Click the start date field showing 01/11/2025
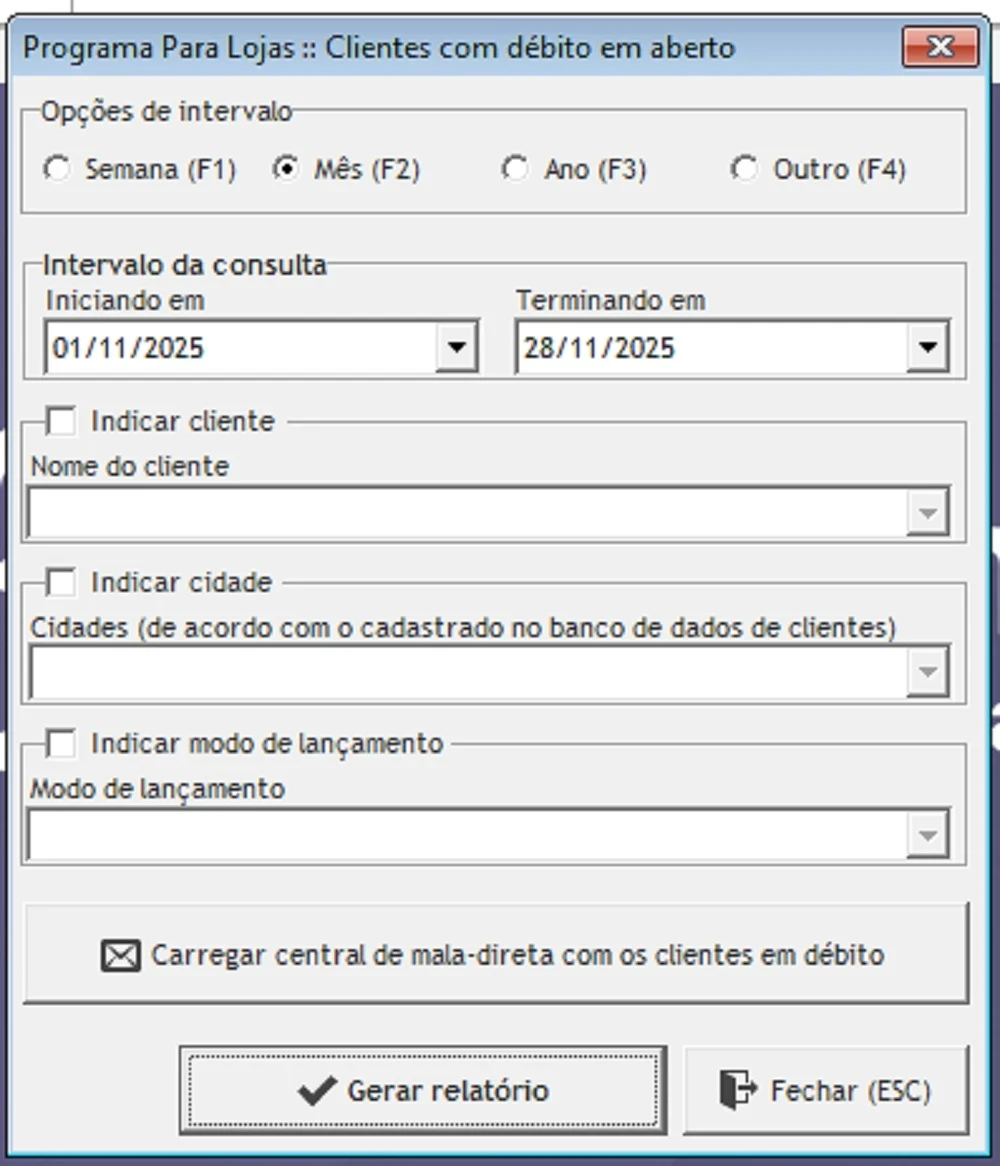Image resolution: width=1000 pixels, height=1166 pixels. (x=240, y=348)
